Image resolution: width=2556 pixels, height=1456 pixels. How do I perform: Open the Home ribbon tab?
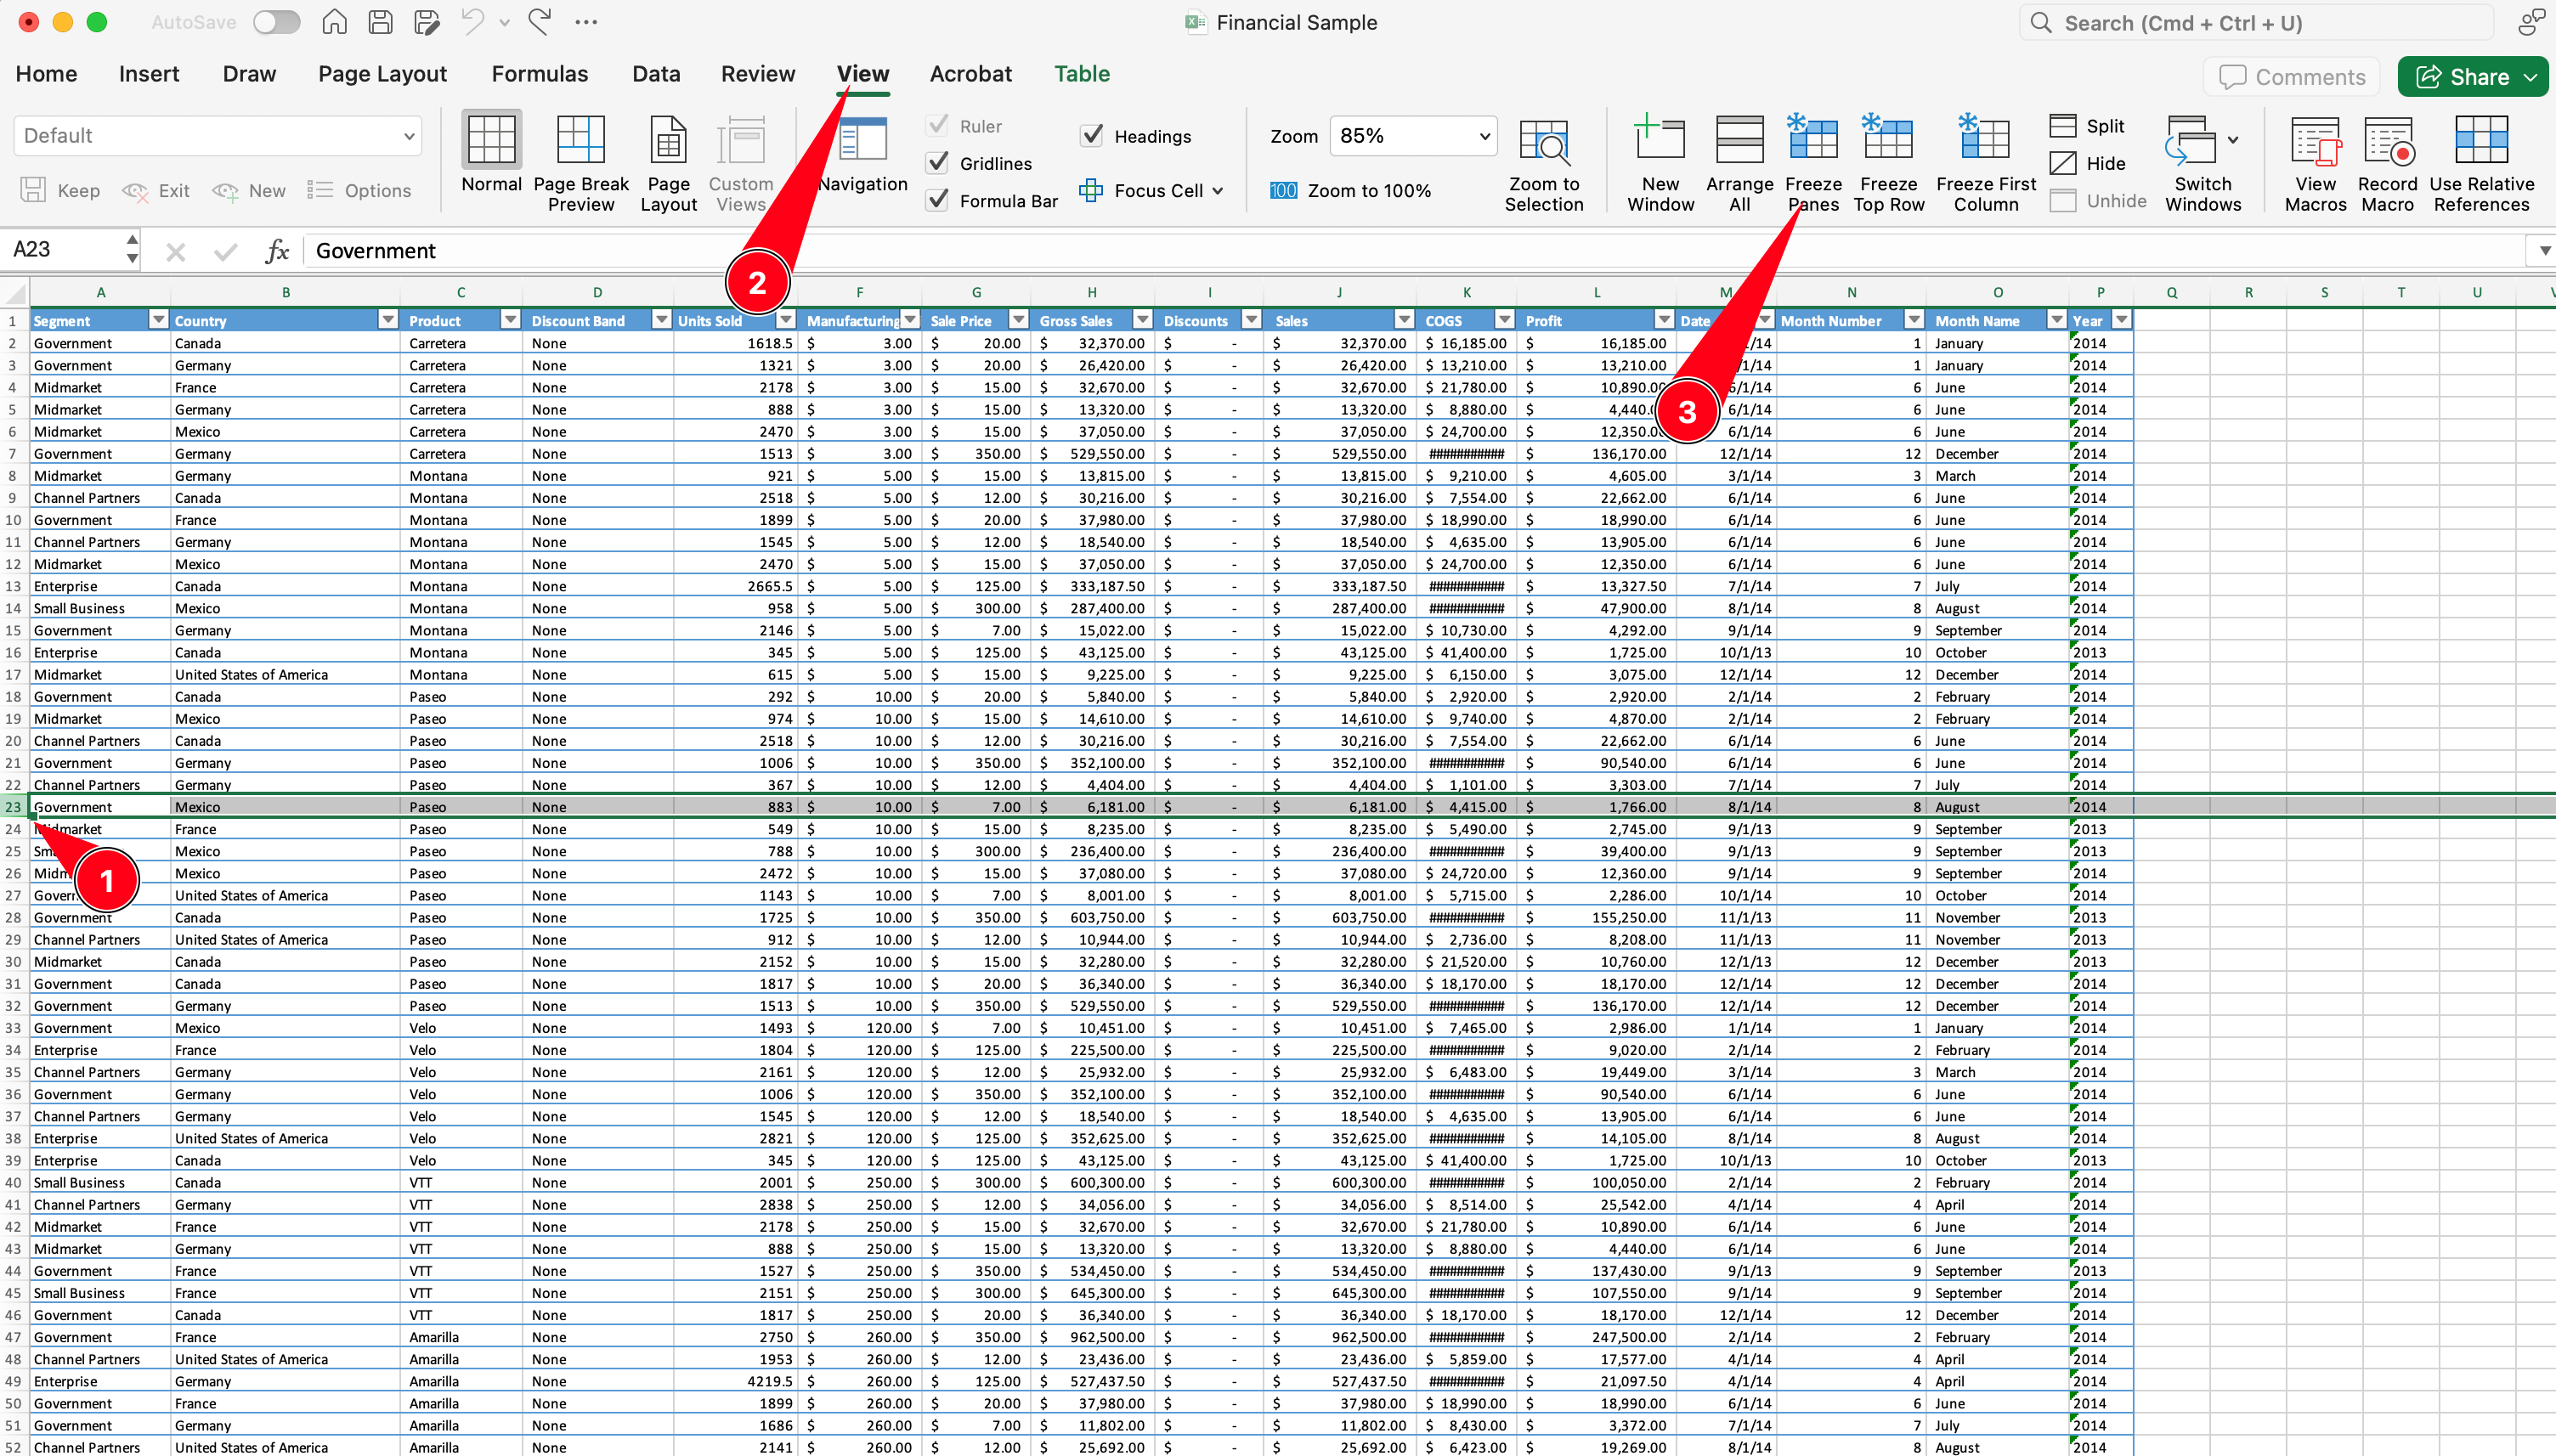tap(46, 74)
